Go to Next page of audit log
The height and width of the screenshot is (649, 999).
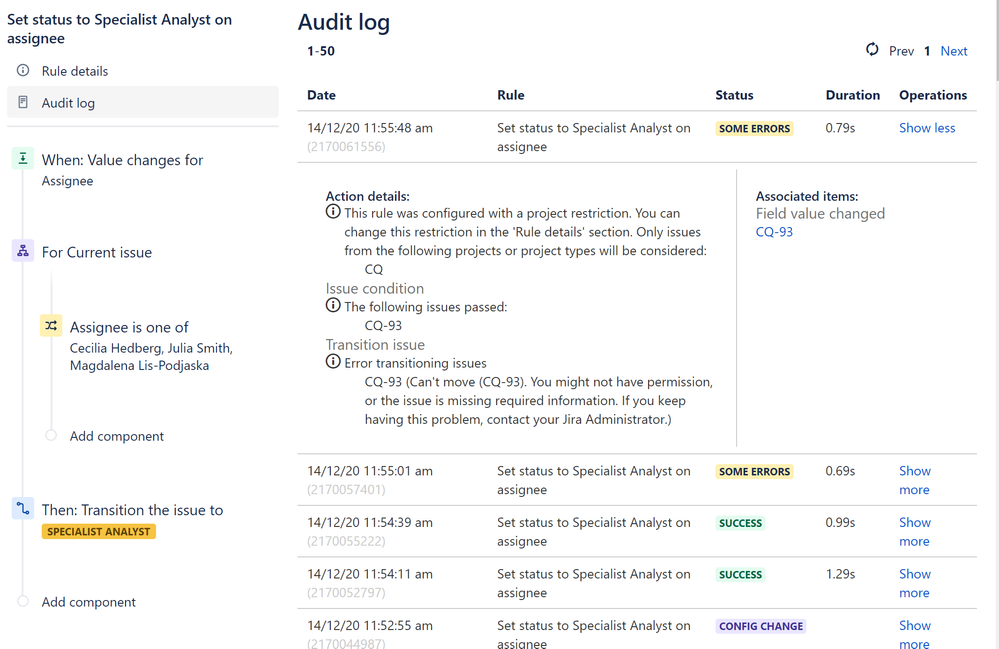954,51
